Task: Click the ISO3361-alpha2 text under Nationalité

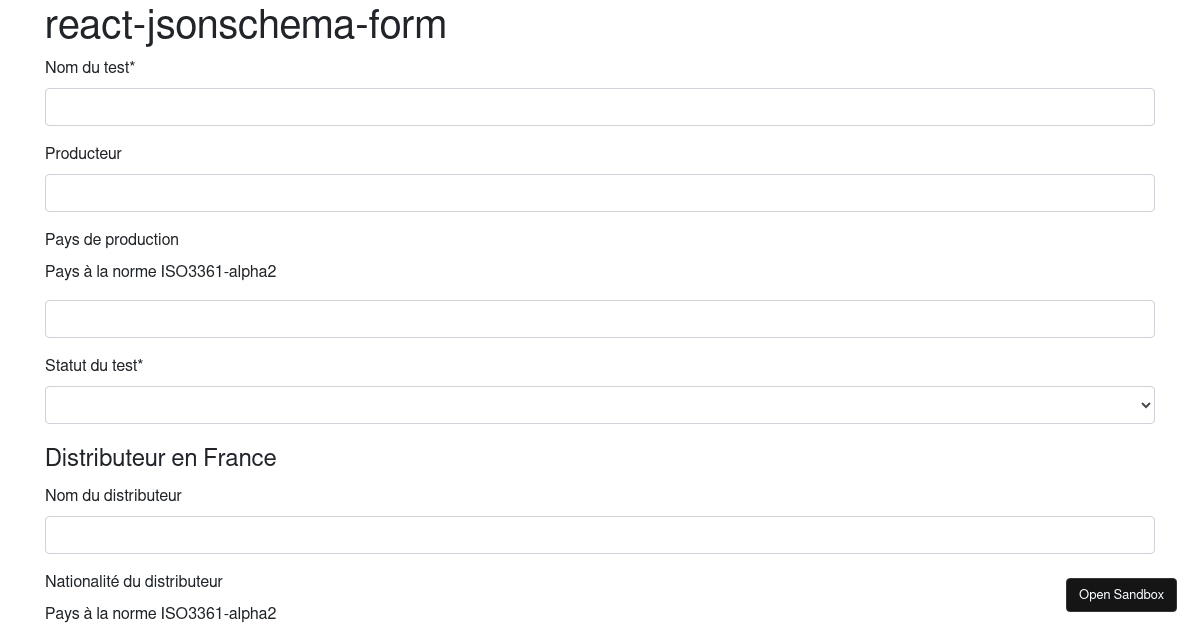Action: click(161, 614)
